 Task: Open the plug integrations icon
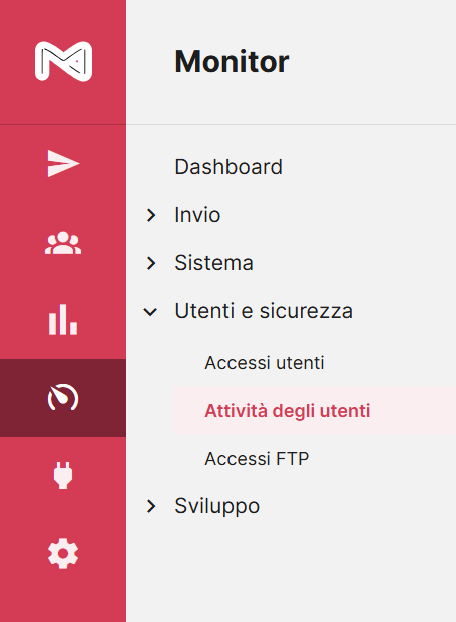click(x=63, y=475)
